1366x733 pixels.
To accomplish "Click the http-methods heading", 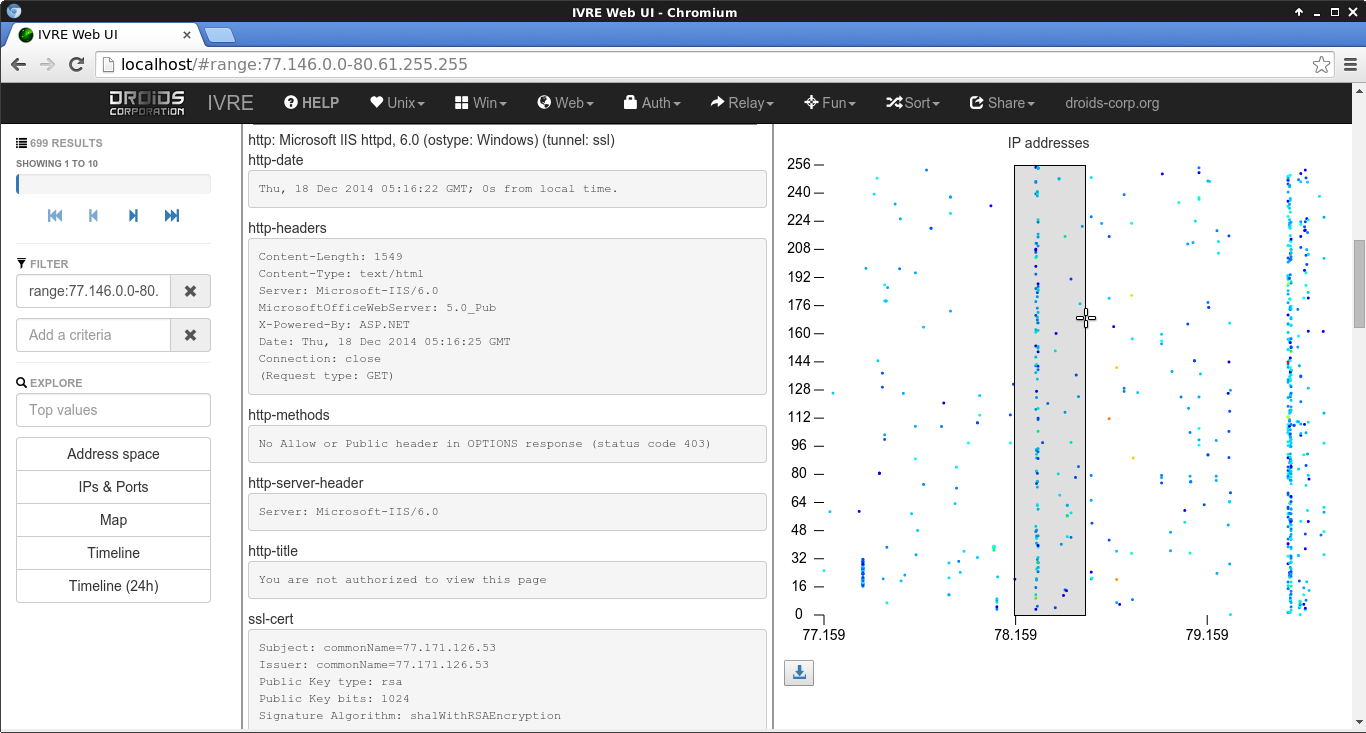I will click(289, 415).
